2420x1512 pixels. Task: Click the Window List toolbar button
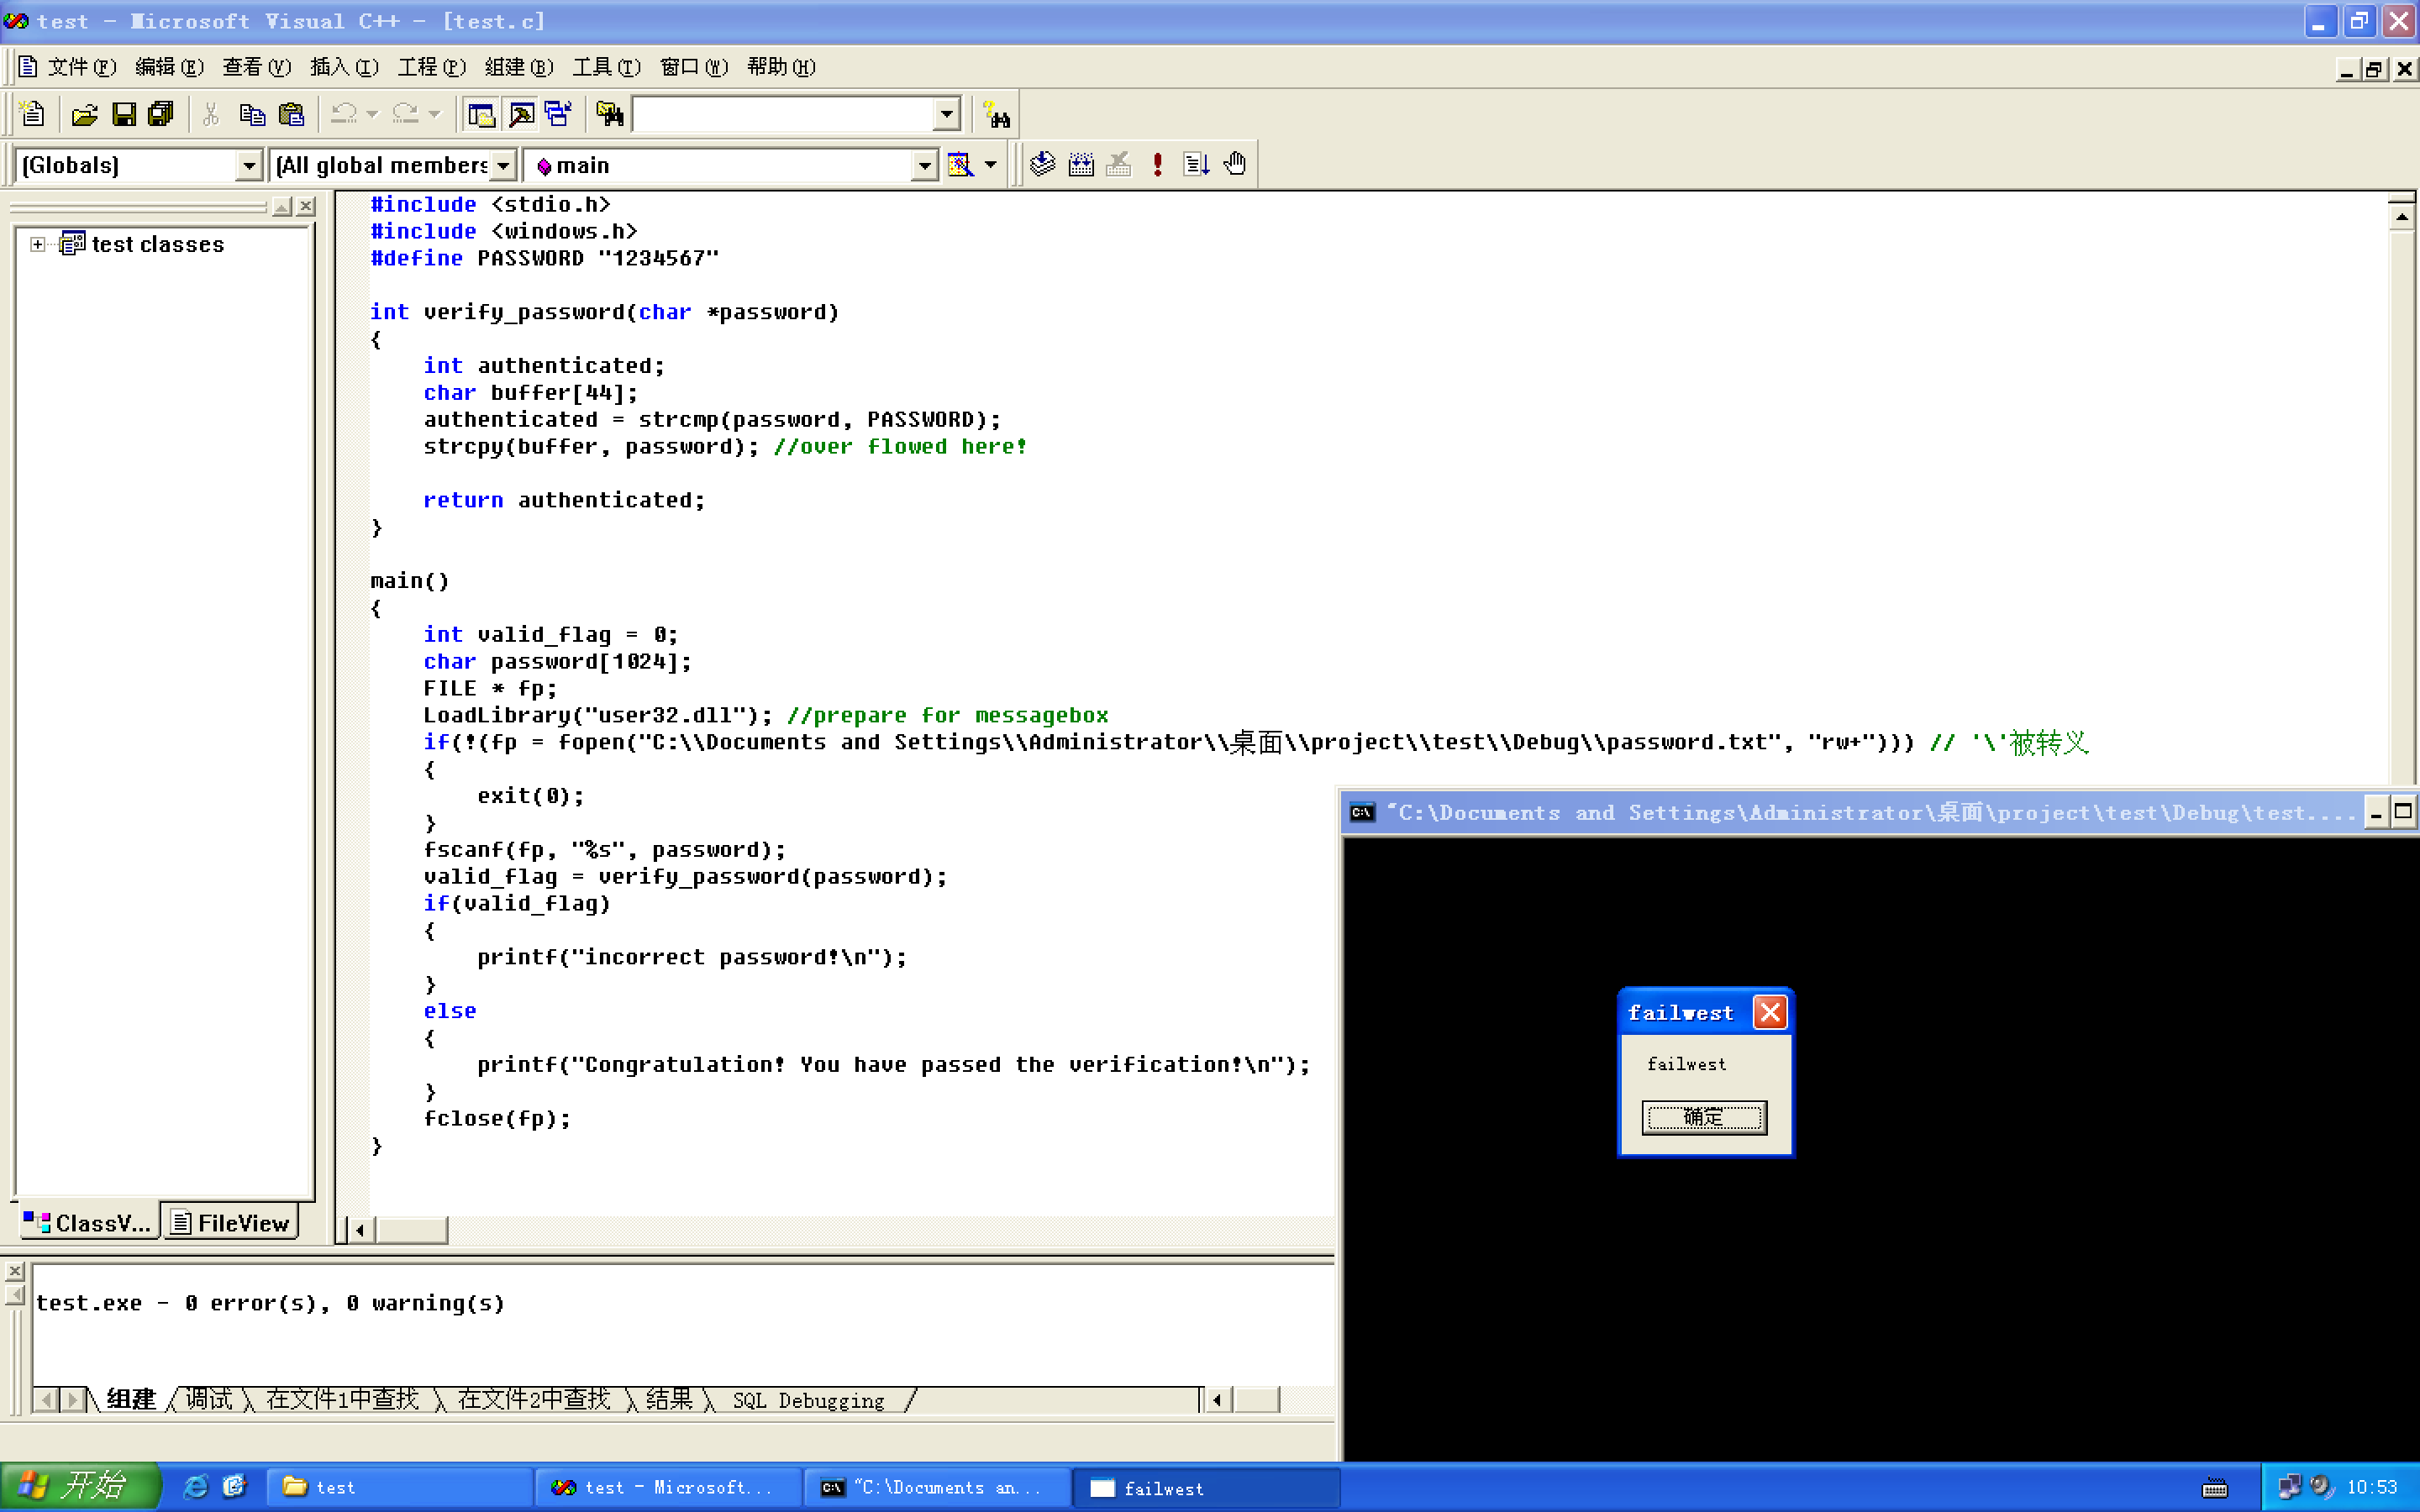[x=558, y=115]
